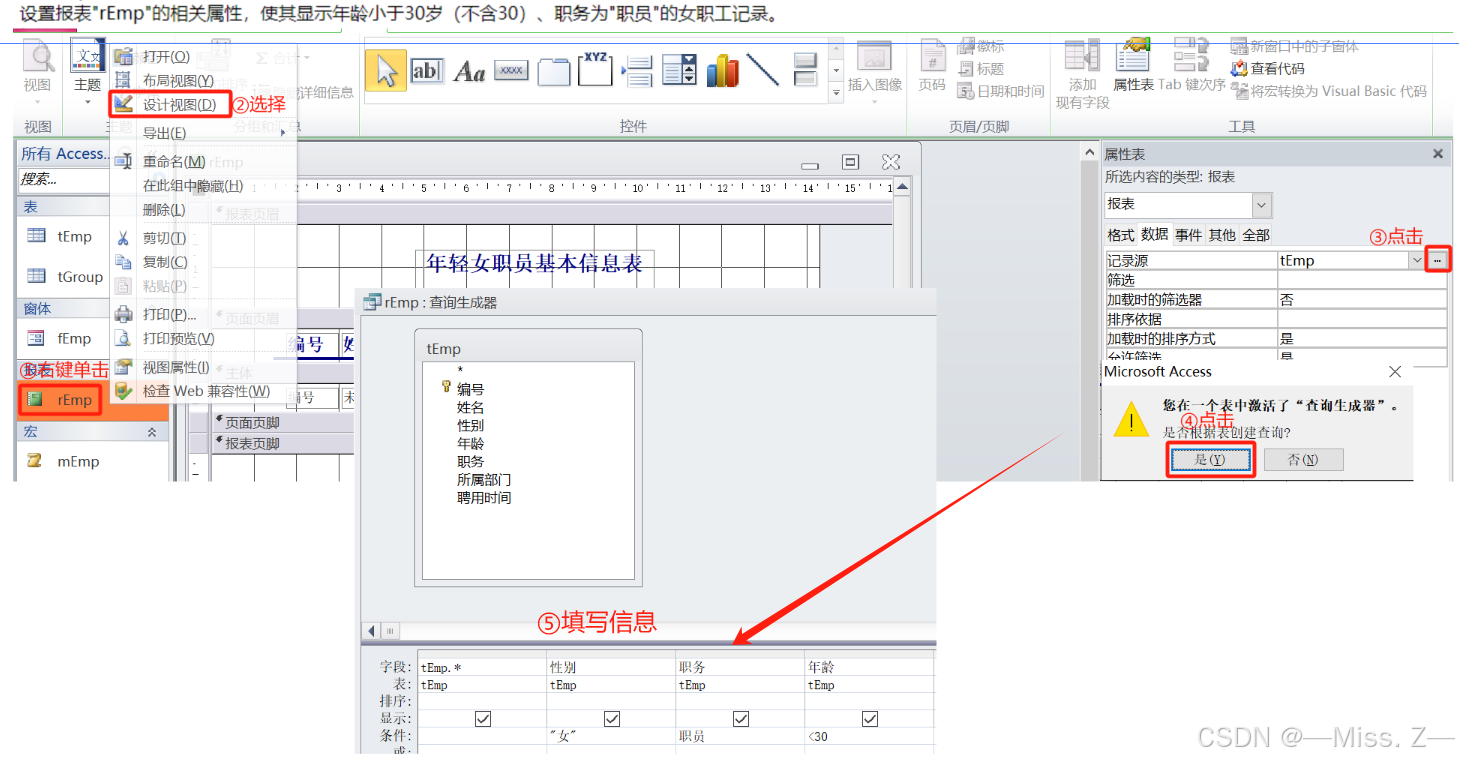Choose 重命名(M) from context menu
1459x763 pixels.
(203, 162)
